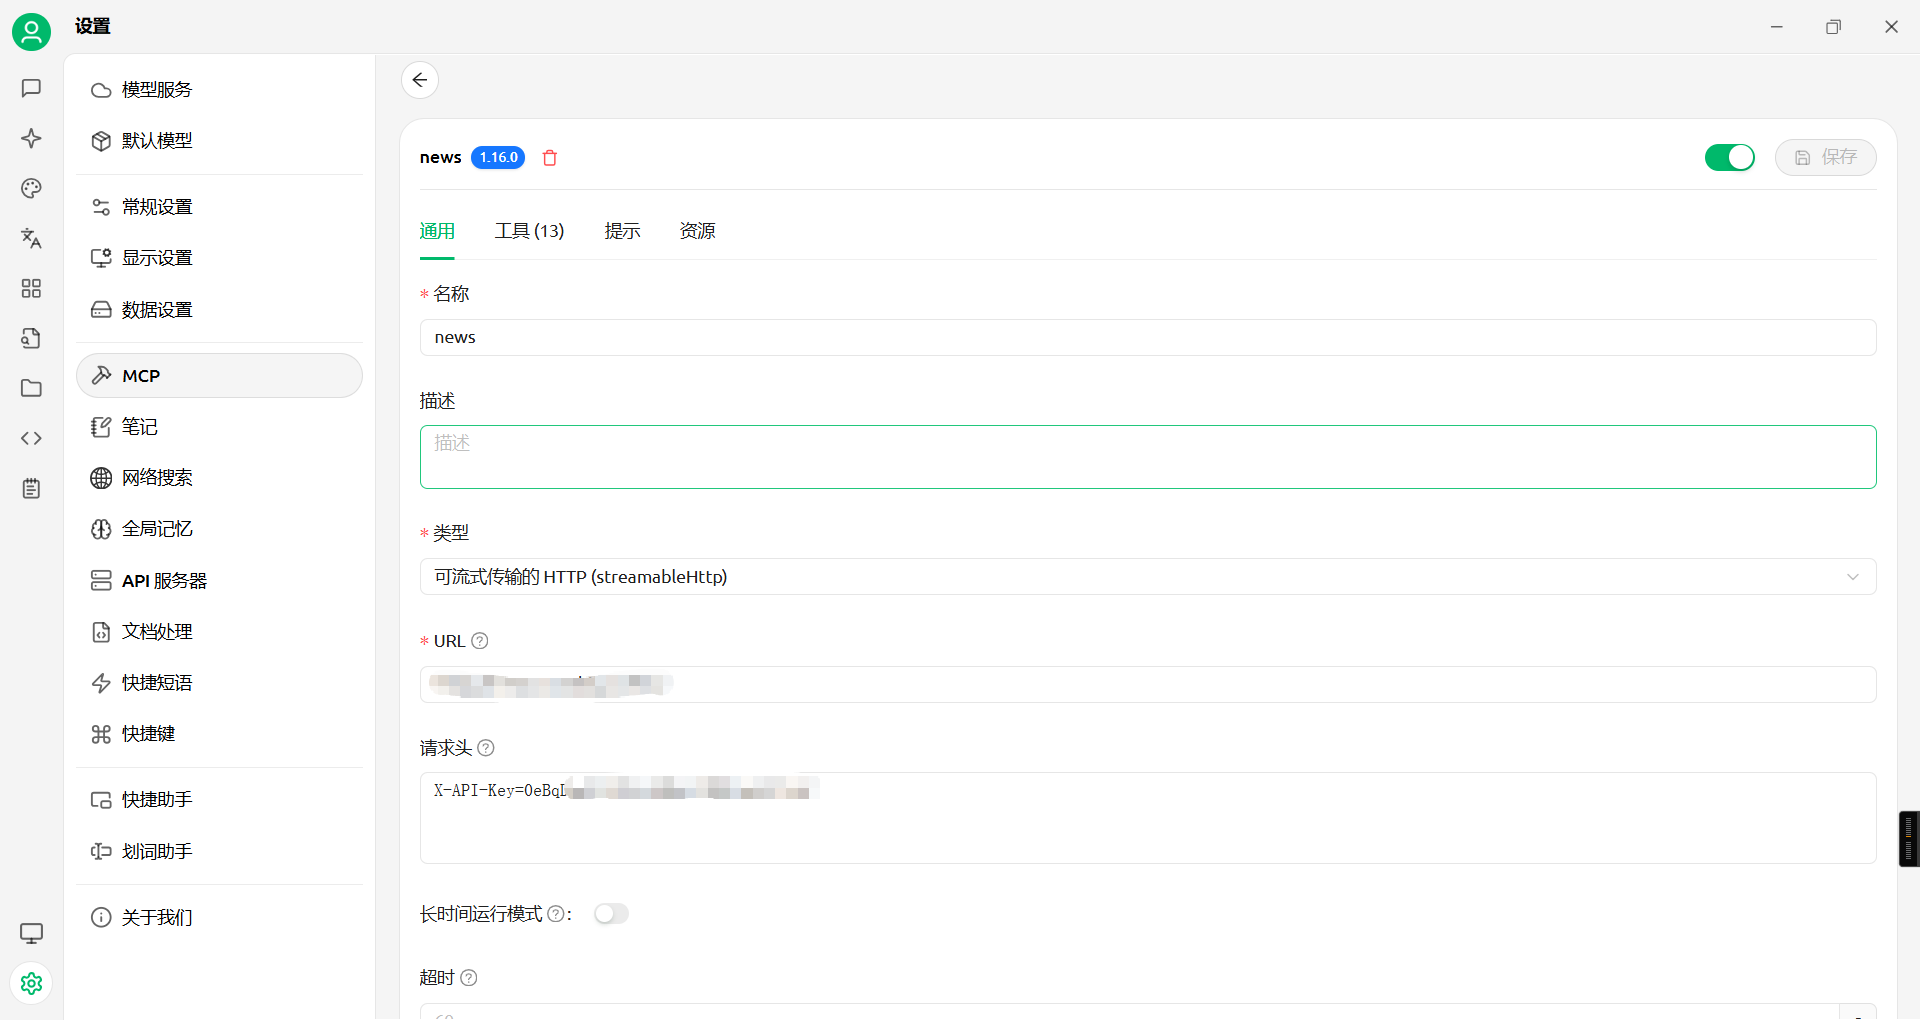Click the 名称 input field
This screenshot has width=1920, height=1020.
click(x=1147, y=338)
